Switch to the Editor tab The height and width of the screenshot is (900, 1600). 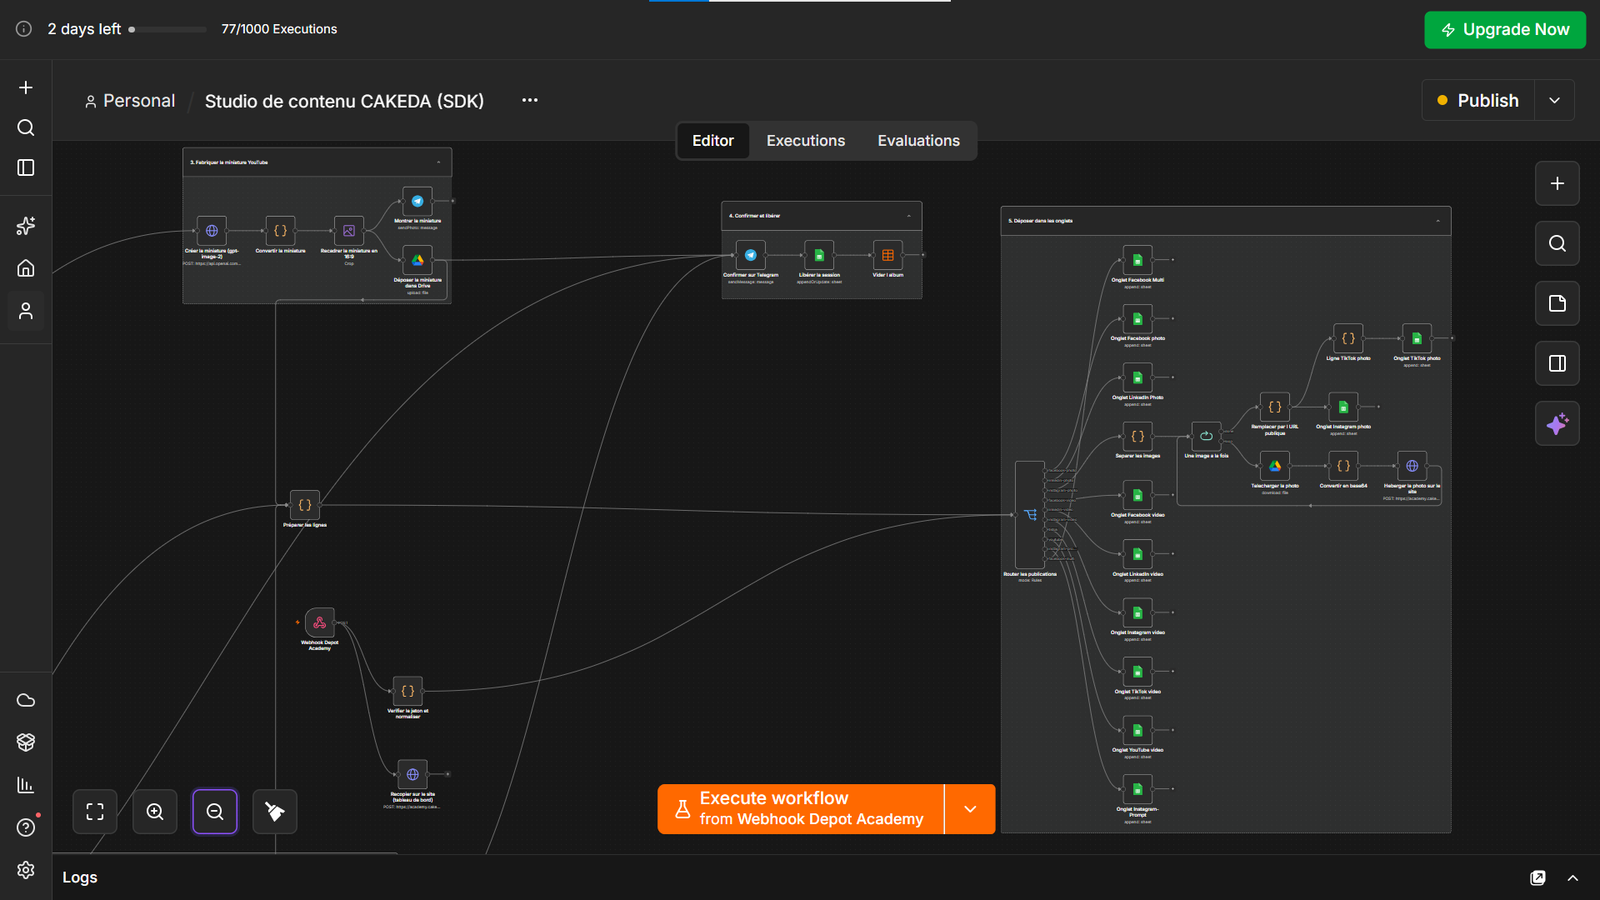tap(713, 141)
